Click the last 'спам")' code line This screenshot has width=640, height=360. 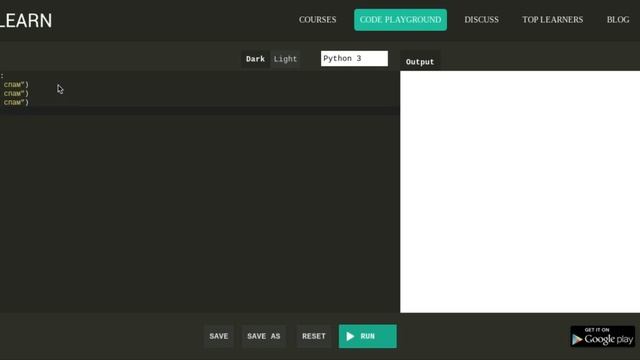pos(16,102)
